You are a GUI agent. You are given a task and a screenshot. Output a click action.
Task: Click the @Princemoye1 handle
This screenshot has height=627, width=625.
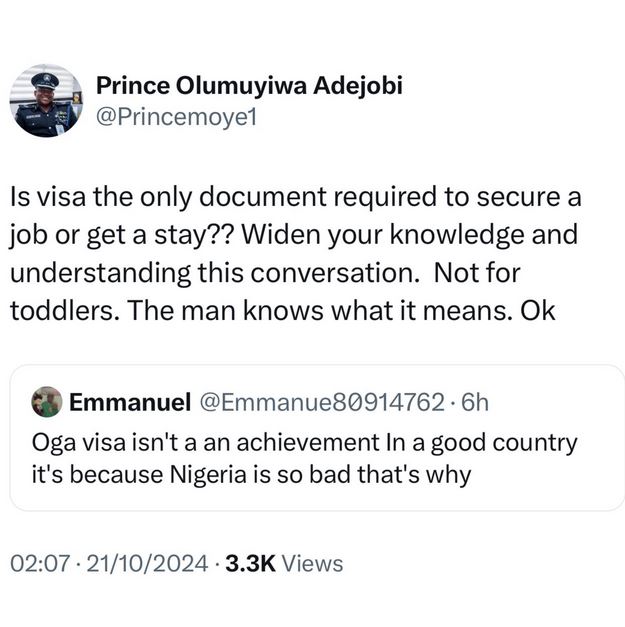(x=177, y=117)
